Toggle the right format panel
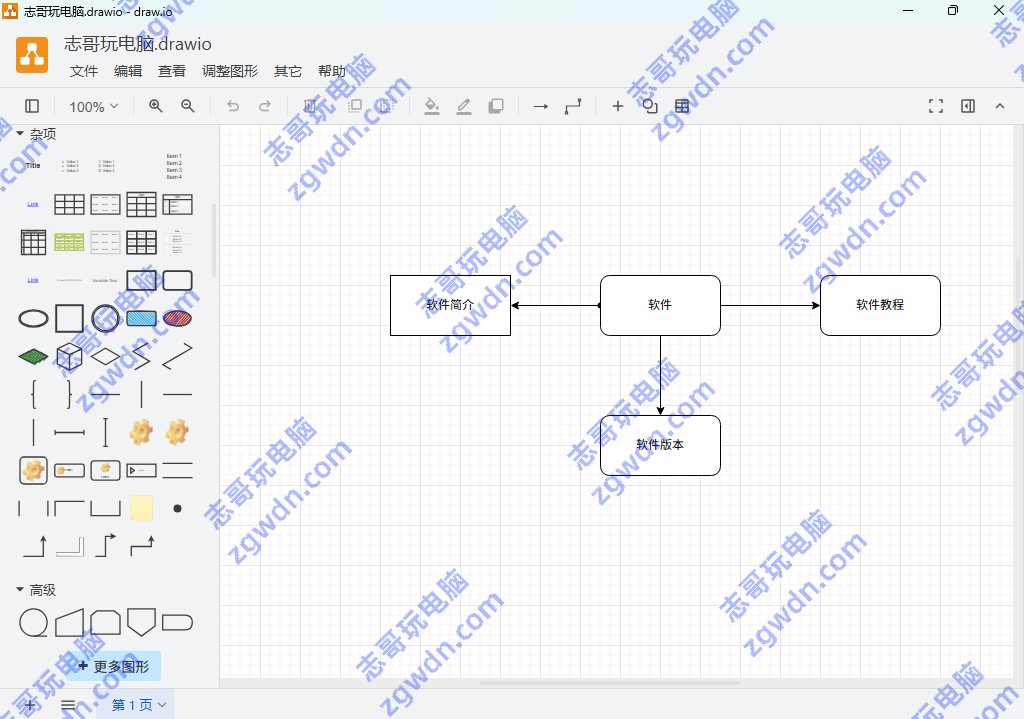 coord(968,106)
